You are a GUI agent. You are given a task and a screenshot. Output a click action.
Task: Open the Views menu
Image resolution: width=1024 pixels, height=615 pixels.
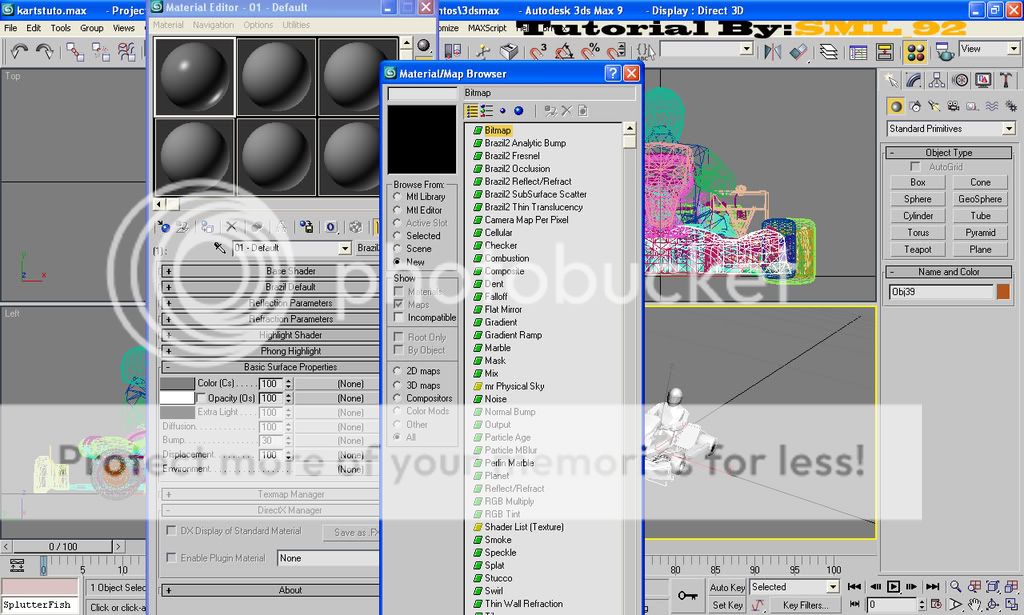pos(123,28)
